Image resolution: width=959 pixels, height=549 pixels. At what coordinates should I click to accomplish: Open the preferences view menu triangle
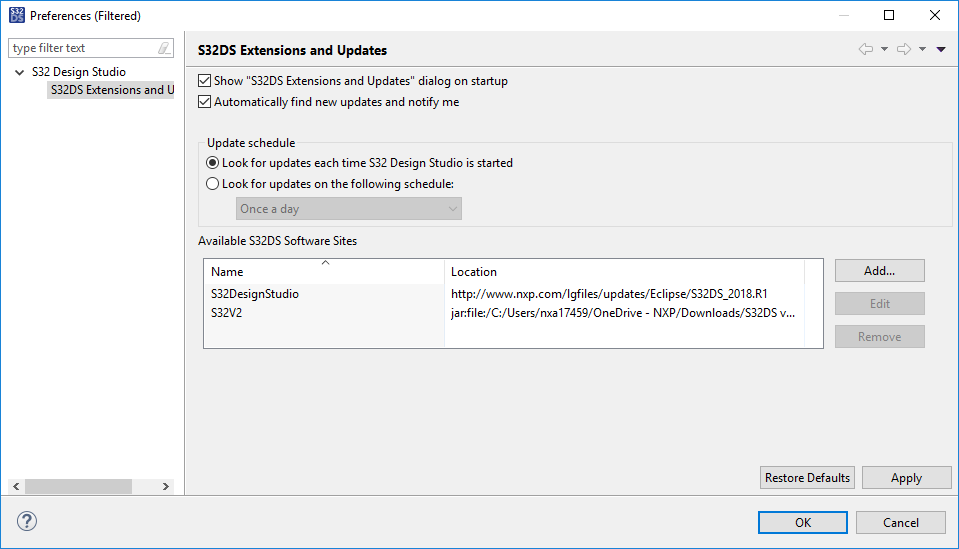[x=941, y=50]
